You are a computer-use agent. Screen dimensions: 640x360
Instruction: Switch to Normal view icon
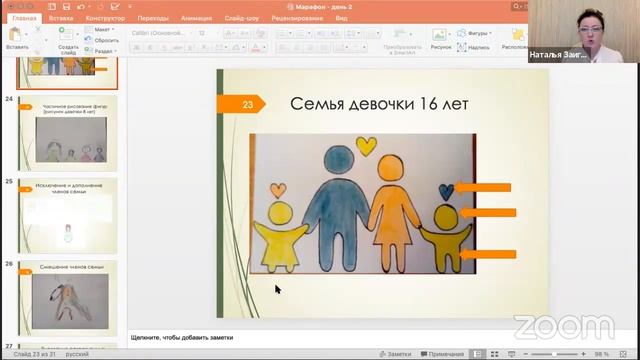[477, 354]
